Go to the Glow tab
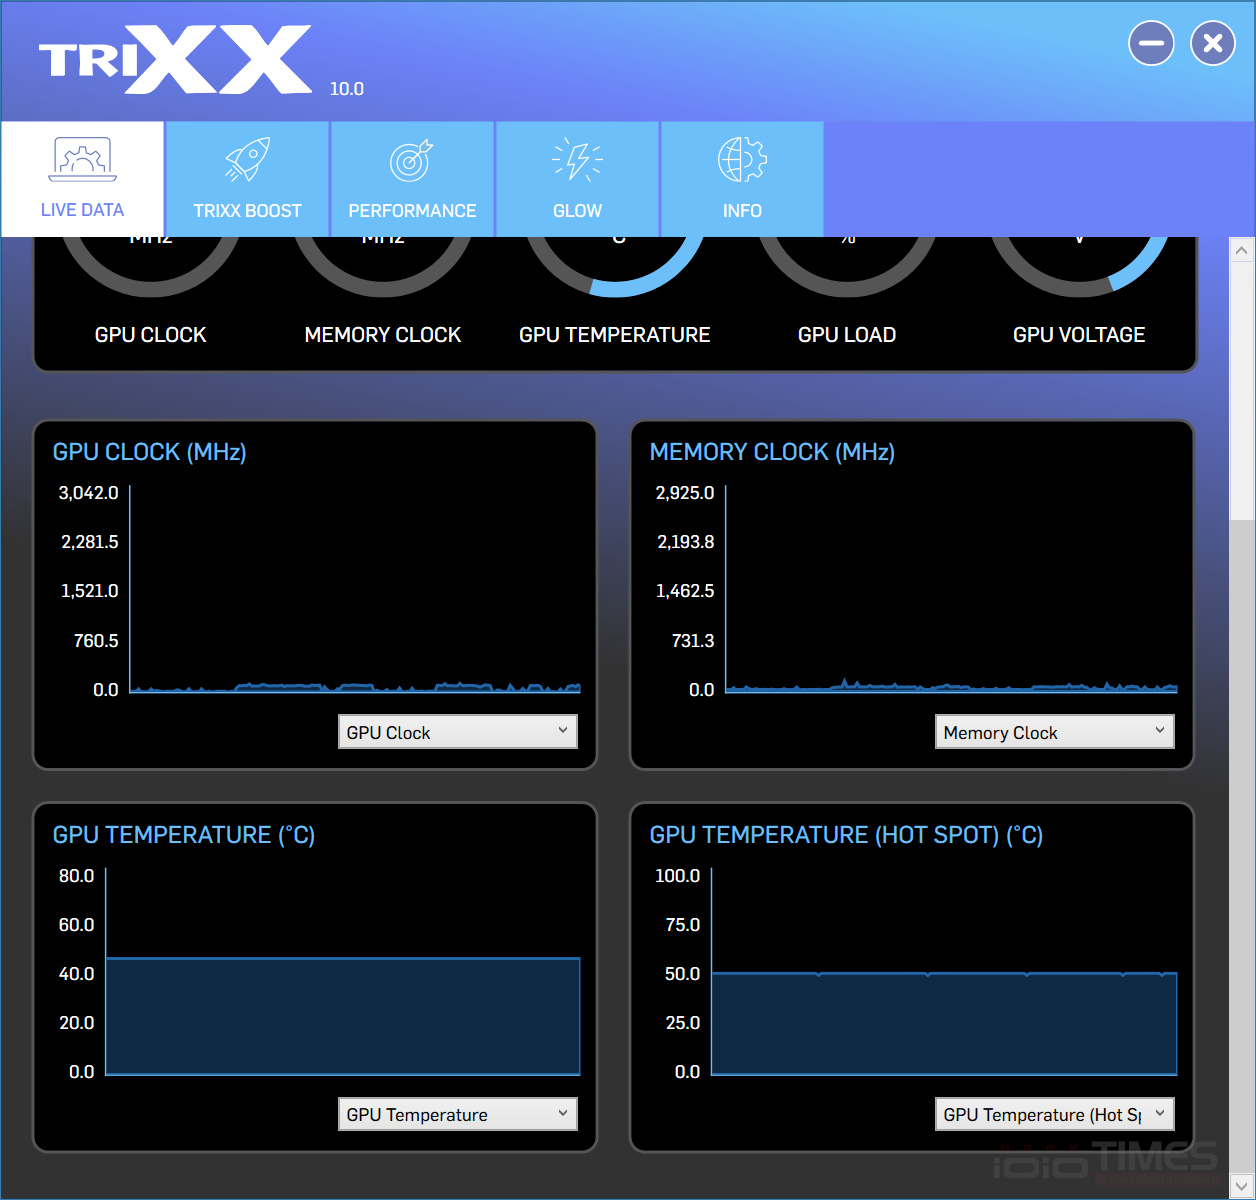The width and height of the screenshot is (1256, 1200). click(577, 179)
